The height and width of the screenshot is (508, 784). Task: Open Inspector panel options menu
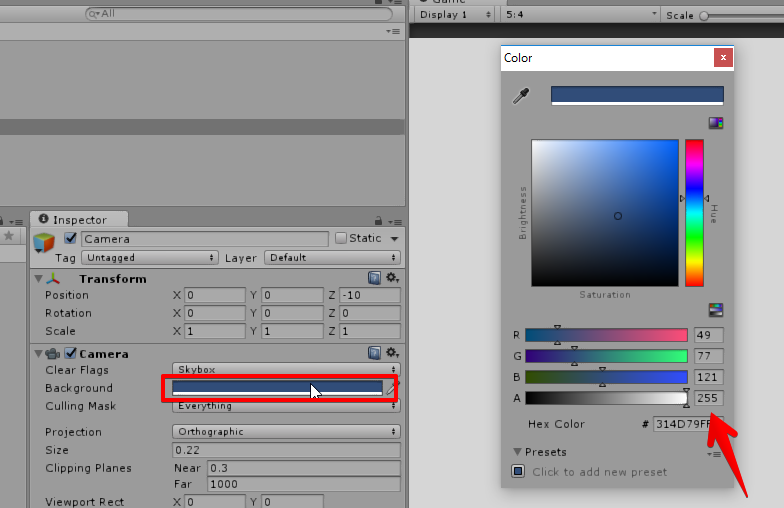click(395, 222)
